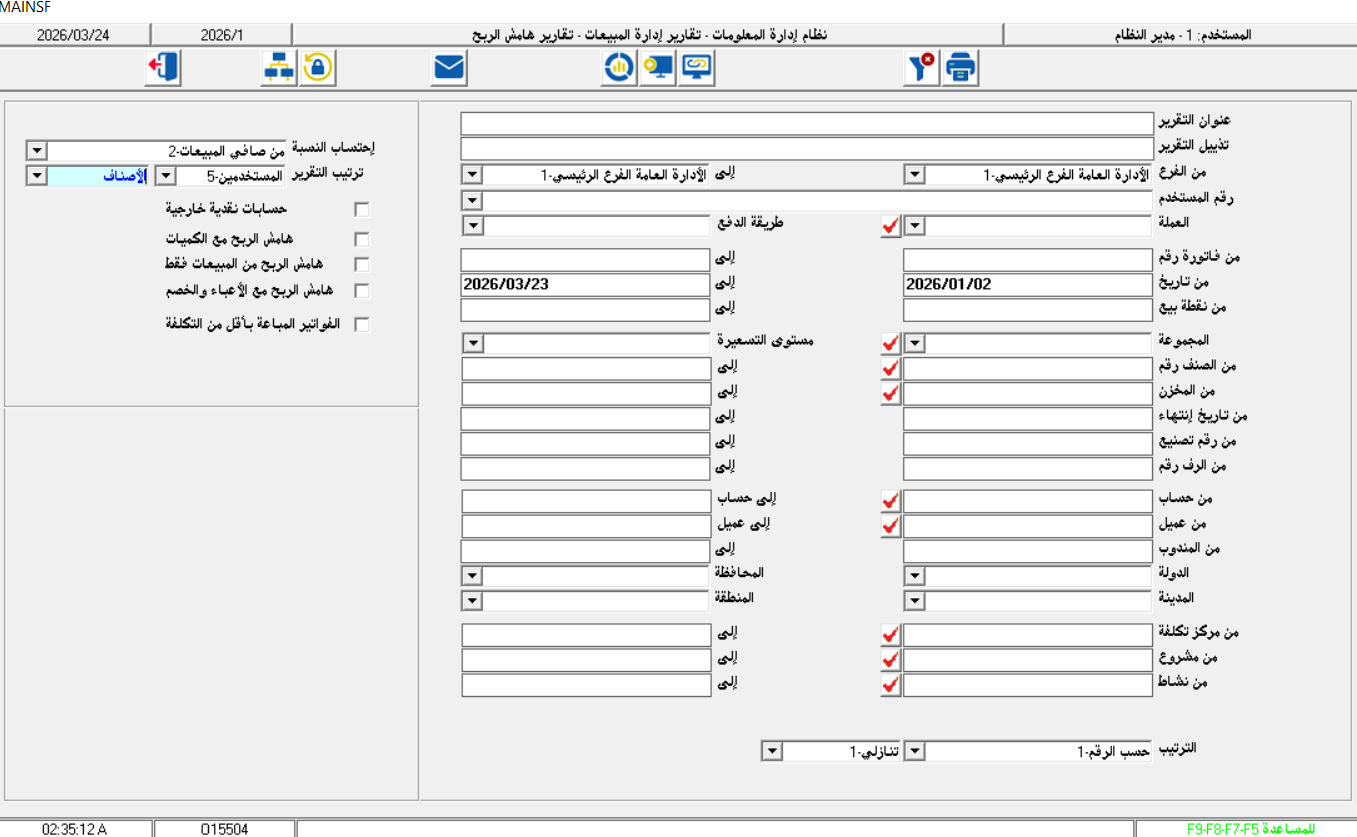
Task: Click the printer icon to print the report
Action: pos(959,68)
